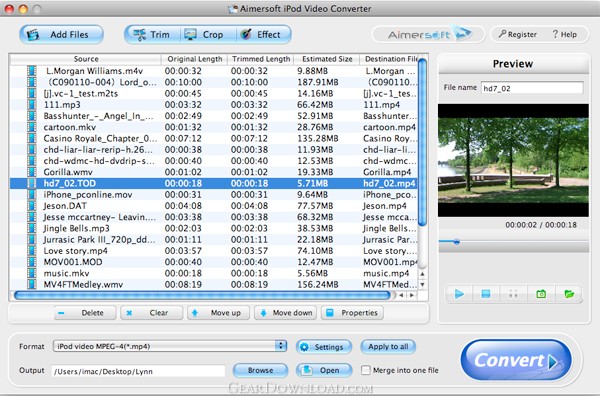
Task: Click the Register key button
Action: 517,34
